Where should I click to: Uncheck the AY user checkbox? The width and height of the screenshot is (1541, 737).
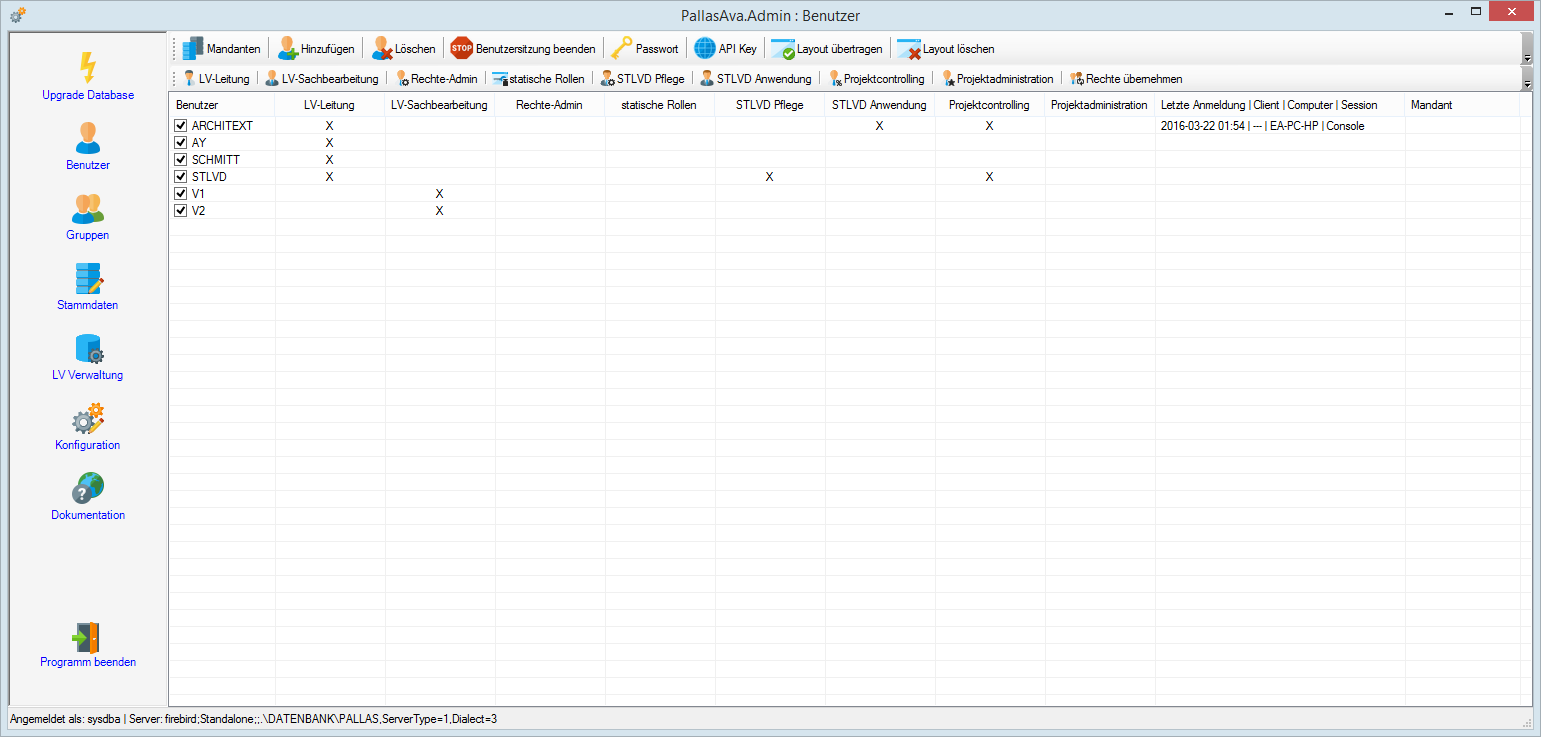(181, 143)
